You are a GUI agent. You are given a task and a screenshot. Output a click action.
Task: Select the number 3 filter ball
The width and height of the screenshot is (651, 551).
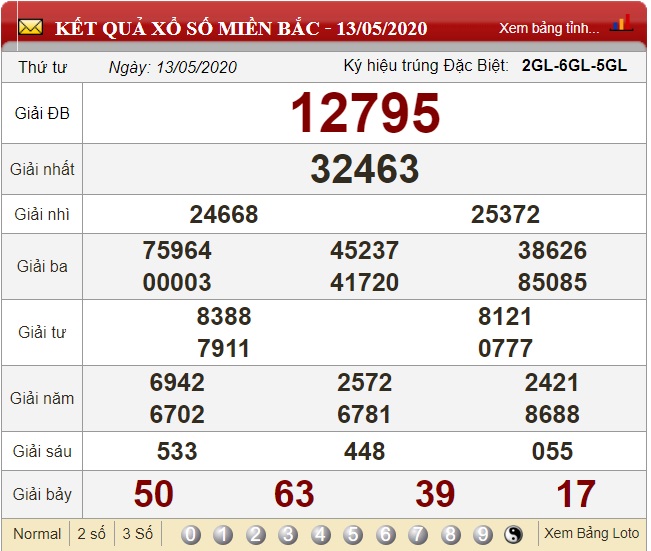coord(288,535)
